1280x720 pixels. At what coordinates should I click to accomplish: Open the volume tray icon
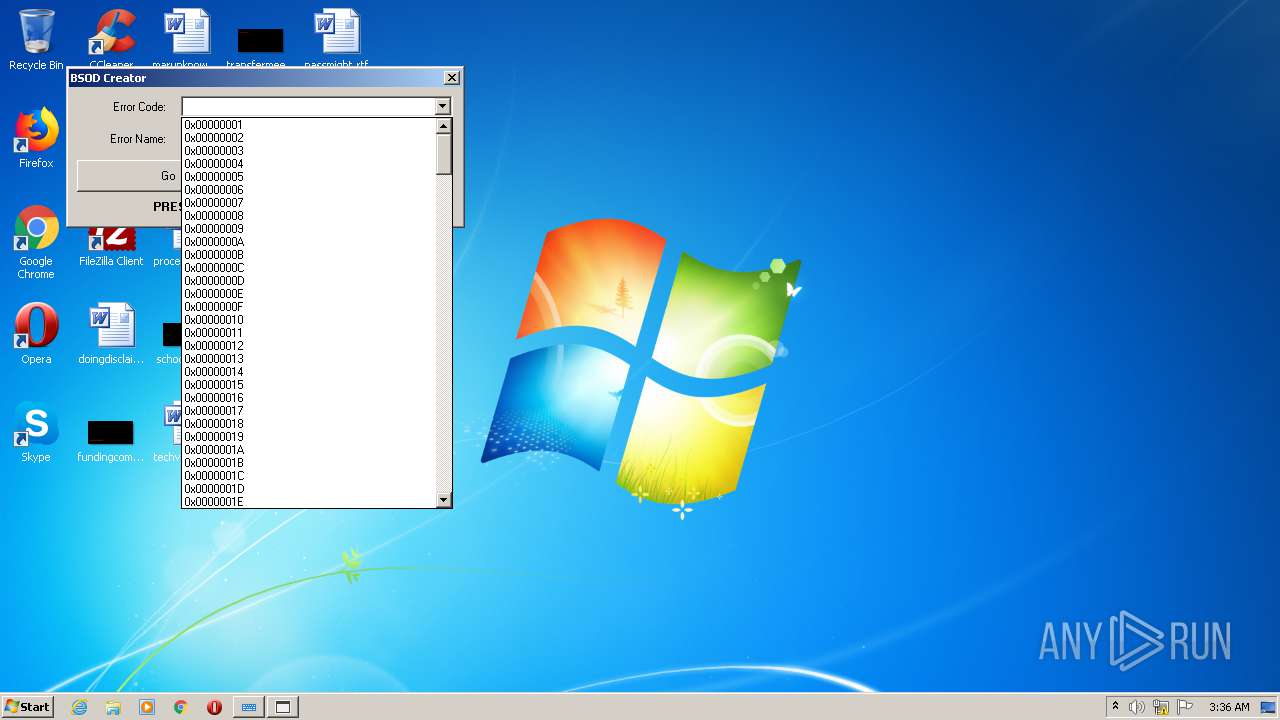1136,707
